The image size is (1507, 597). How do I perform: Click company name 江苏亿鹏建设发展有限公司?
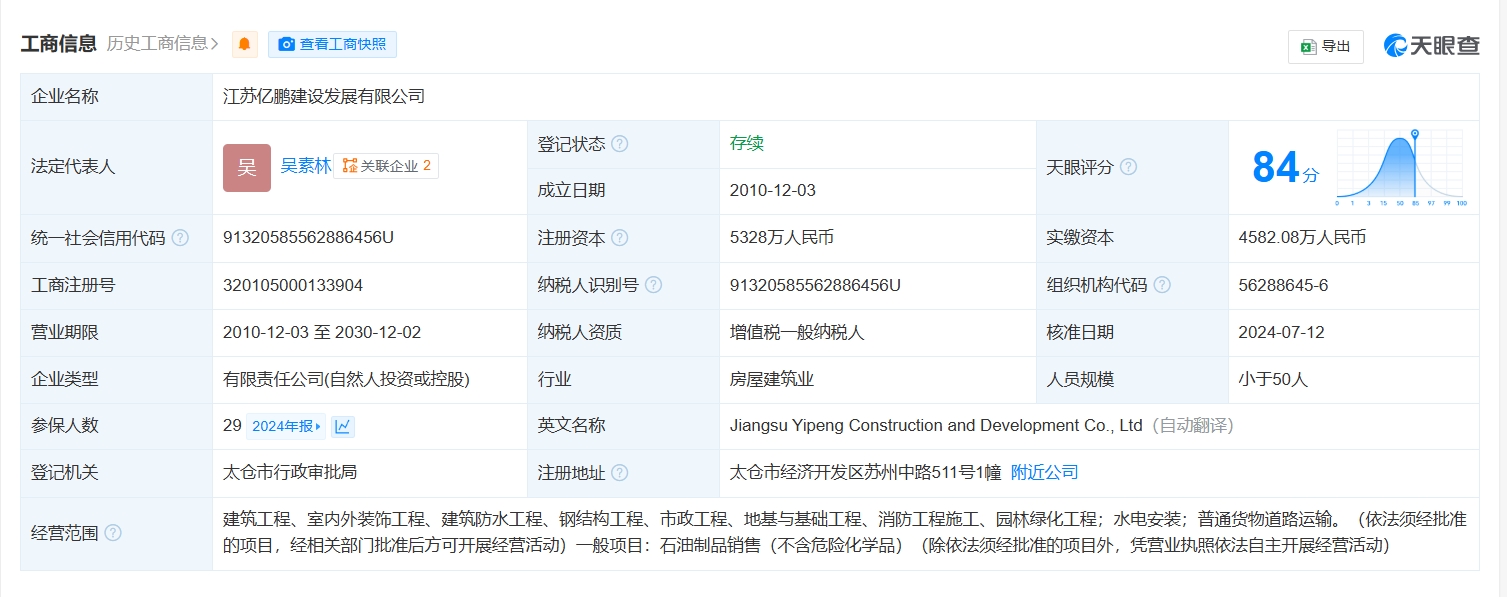click(324, 97)
